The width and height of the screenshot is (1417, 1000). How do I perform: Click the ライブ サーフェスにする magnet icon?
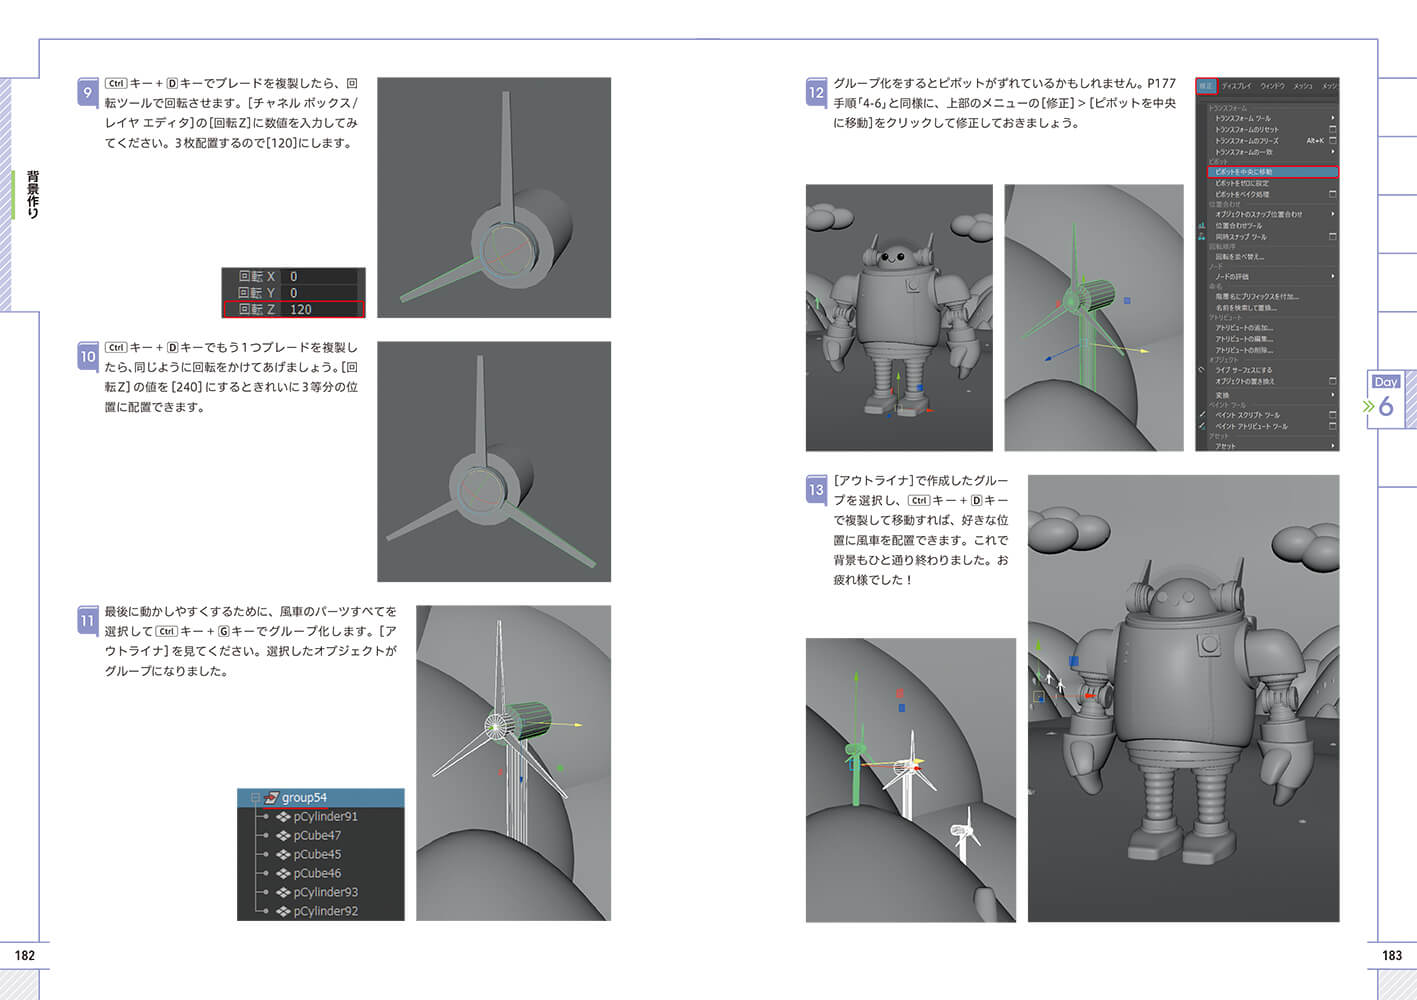1202,370
